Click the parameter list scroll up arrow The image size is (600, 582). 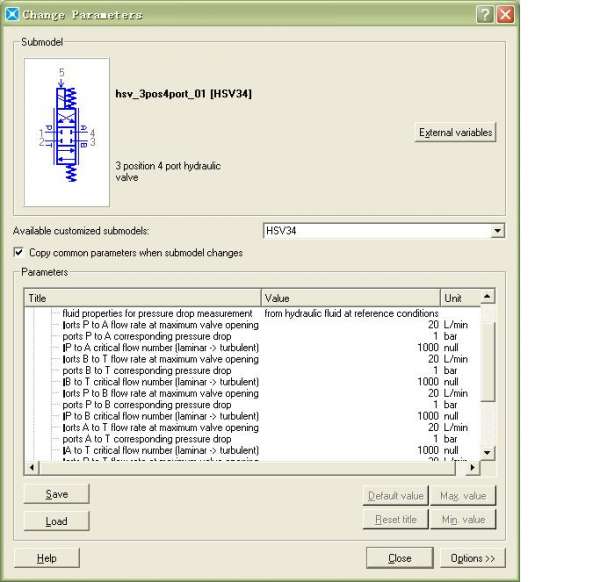click(488, 297)
